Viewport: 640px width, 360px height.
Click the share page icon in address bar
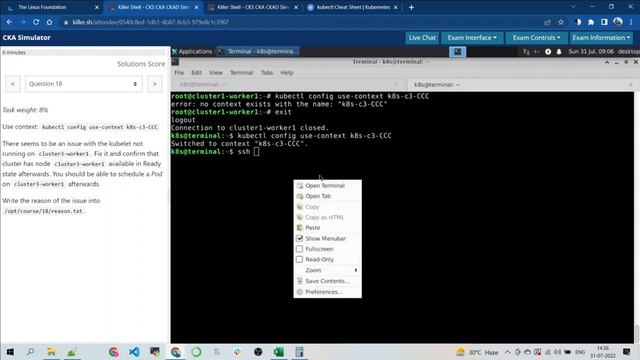[x=547, y=22]
